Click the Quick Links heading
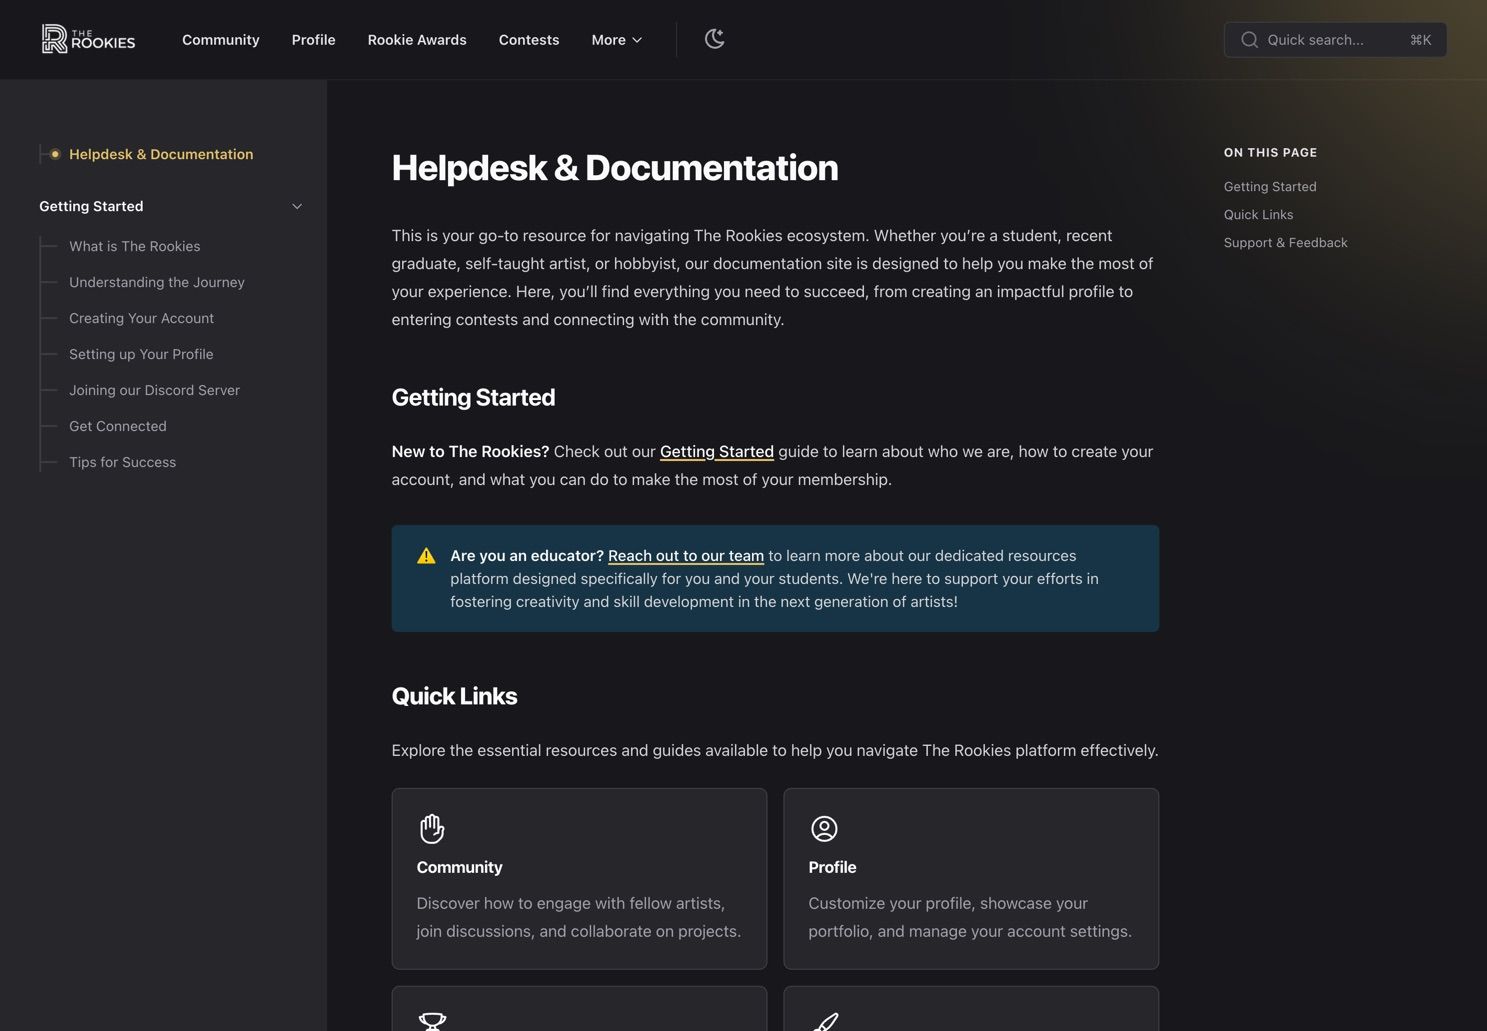 tap(455, 696)
